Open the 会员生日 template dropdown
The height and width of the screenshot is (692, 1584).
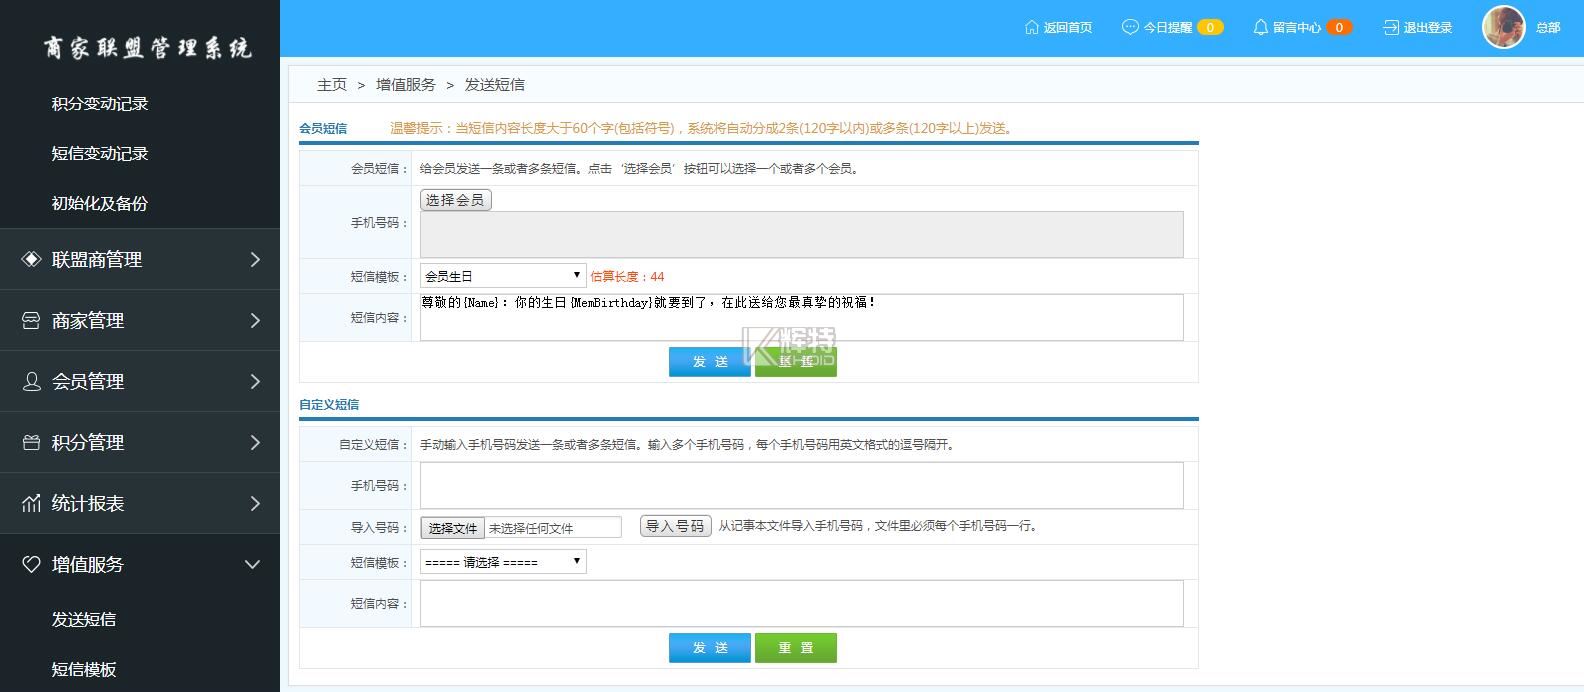(502, 276)
